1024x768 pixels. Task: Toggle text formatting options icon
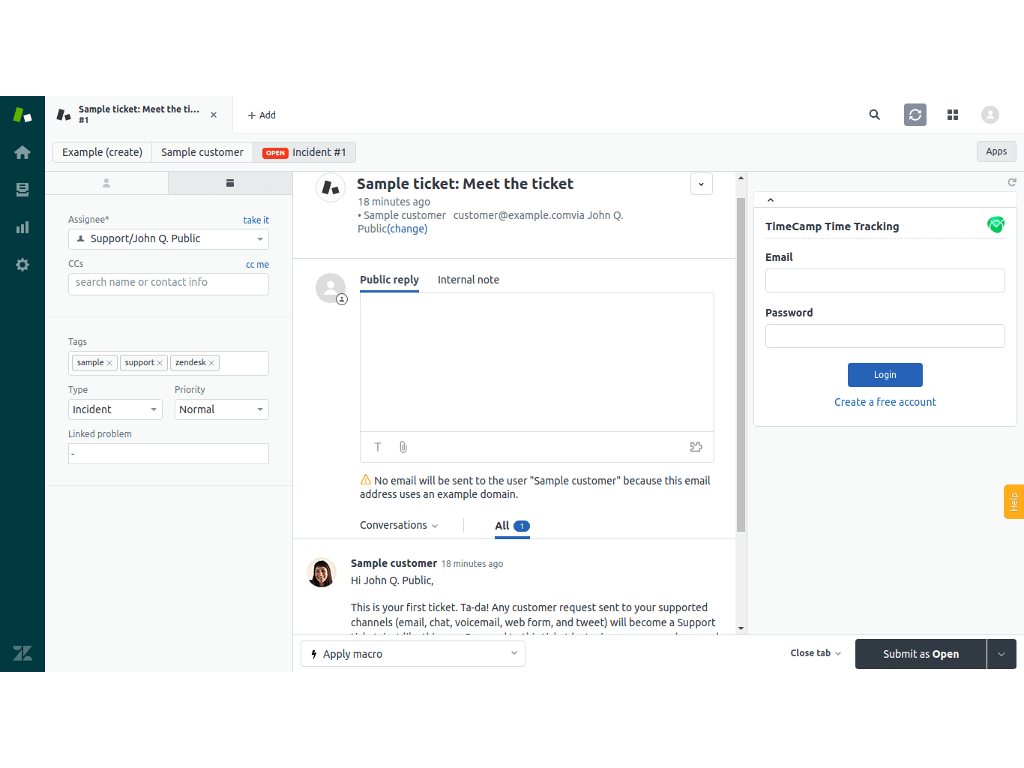tap(378, 447)
